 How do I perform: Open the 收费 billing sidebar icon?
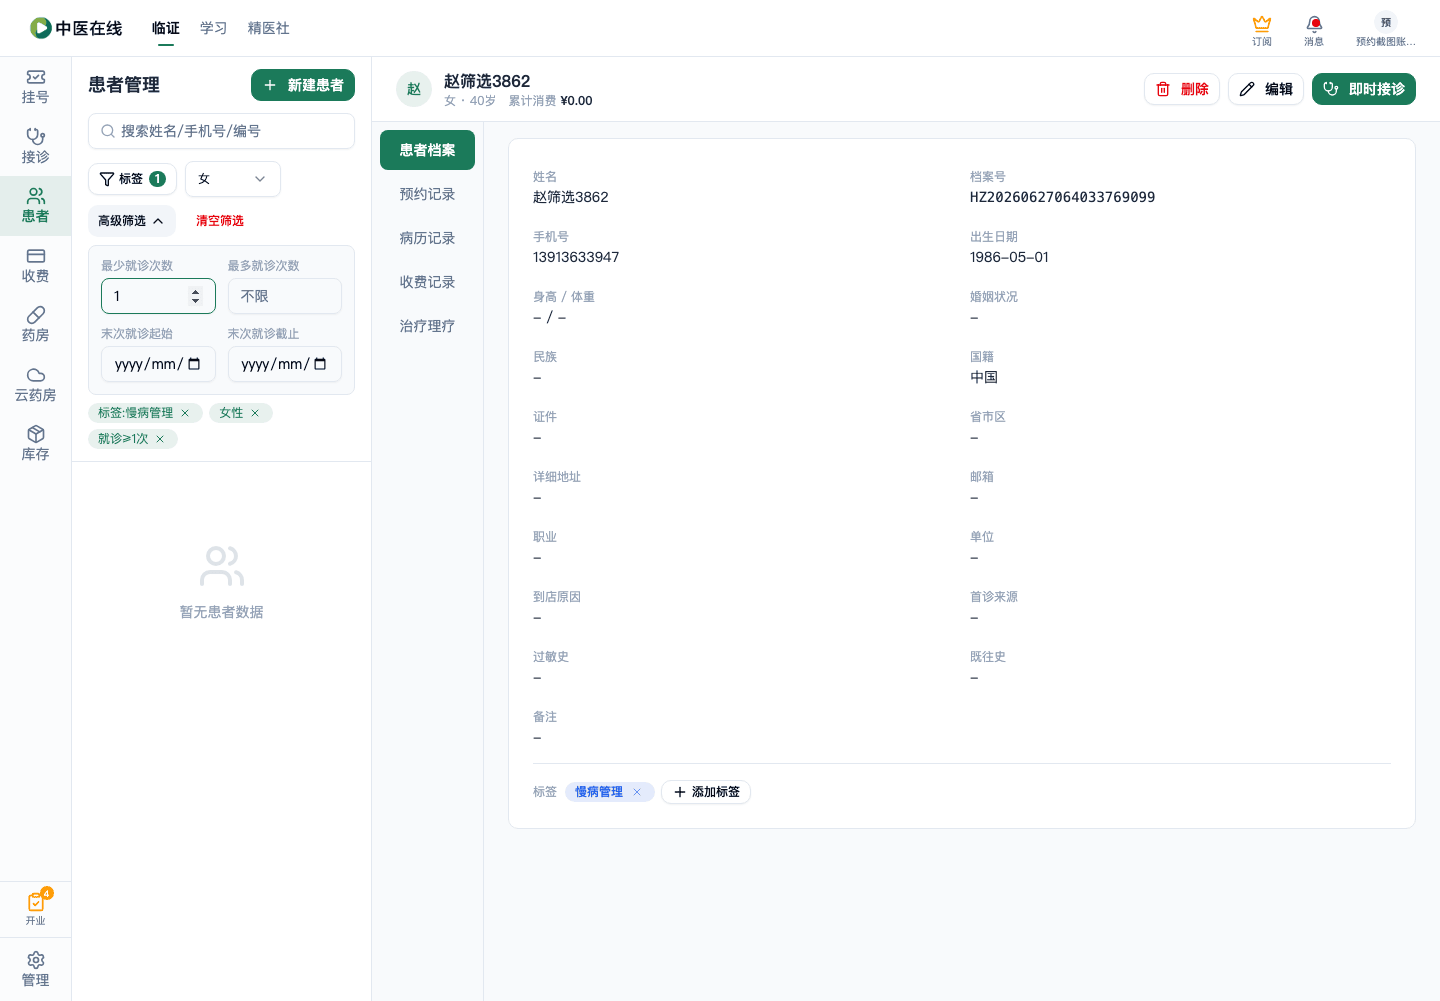(x=35, y=266)
